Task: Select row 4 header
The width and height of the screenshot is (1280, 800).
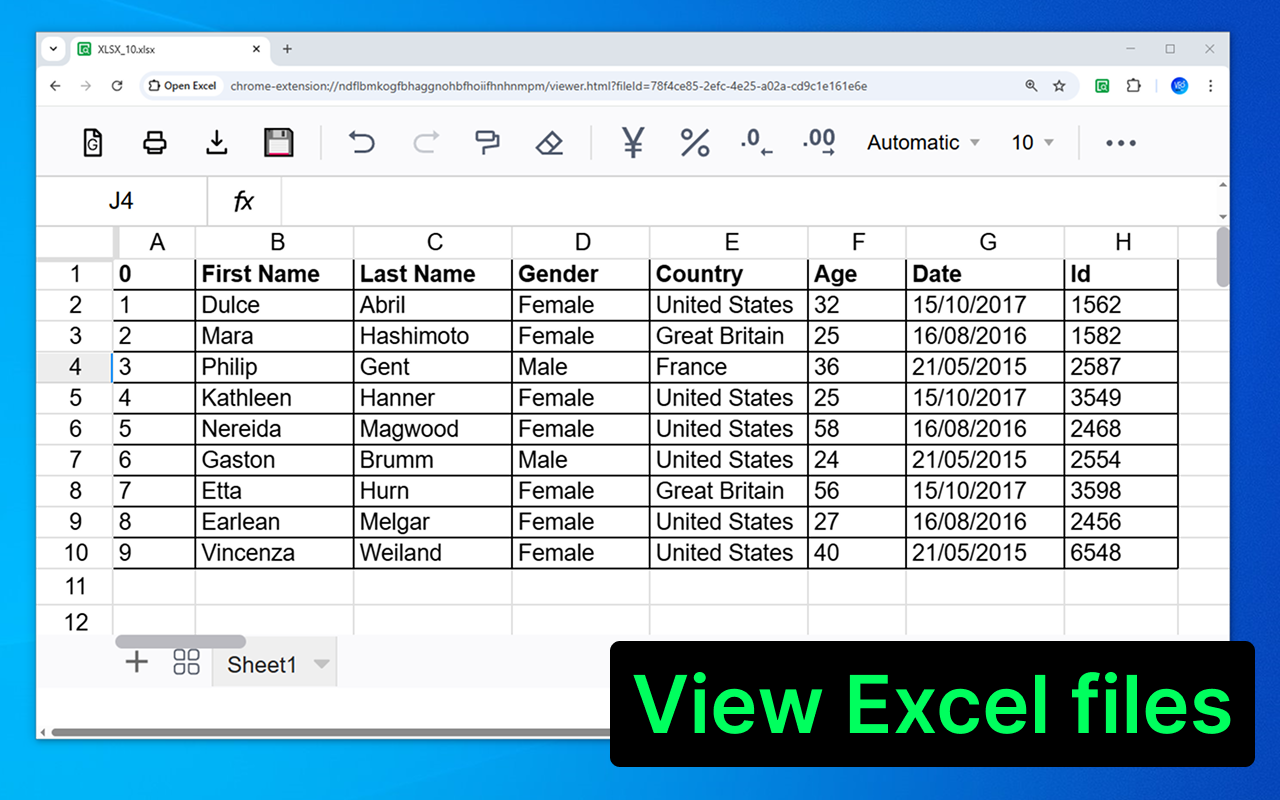Action: click(75, 367)
